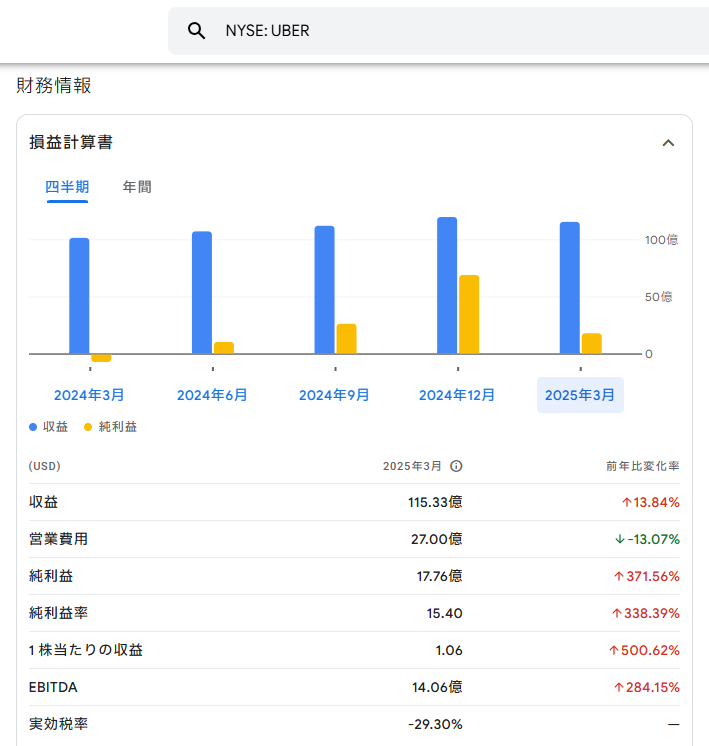Click the 実効税率 row label
709x746 pixels.
tap(59, 724)
